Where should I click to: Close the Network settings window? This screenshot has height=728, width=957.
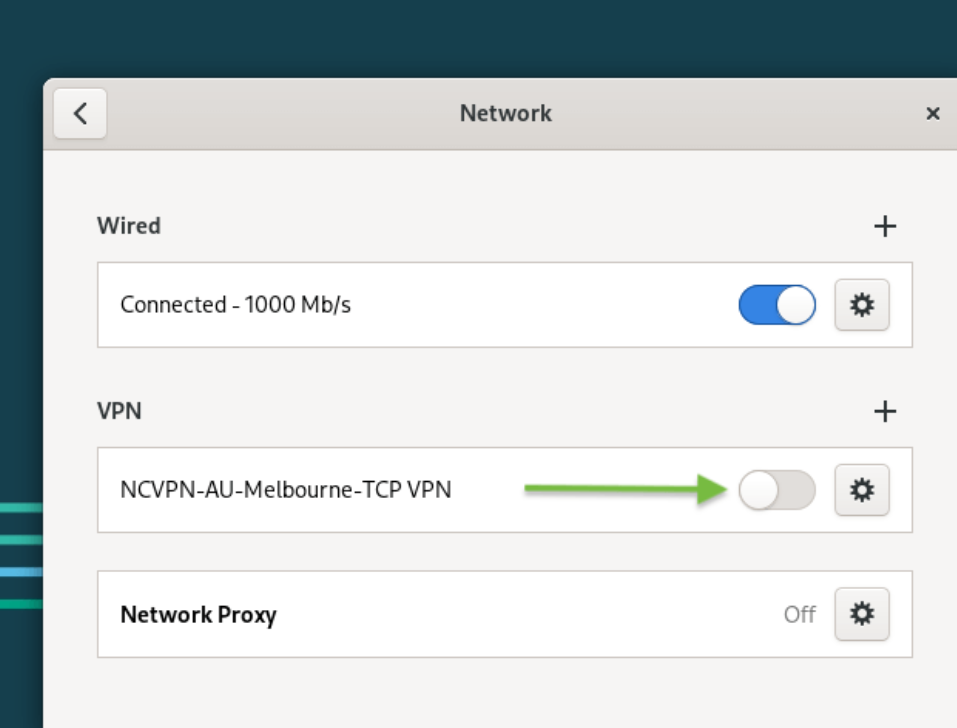932,114
